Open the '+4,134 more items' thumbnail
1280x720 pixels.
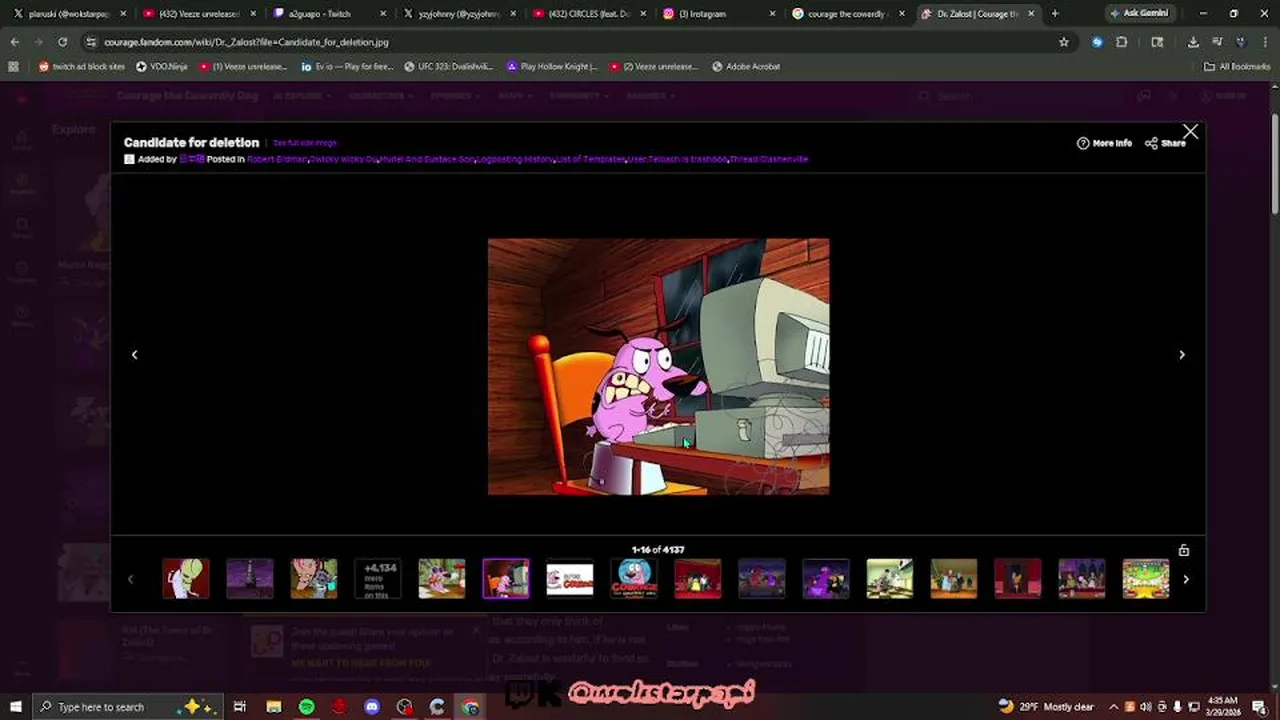[378, 579]
